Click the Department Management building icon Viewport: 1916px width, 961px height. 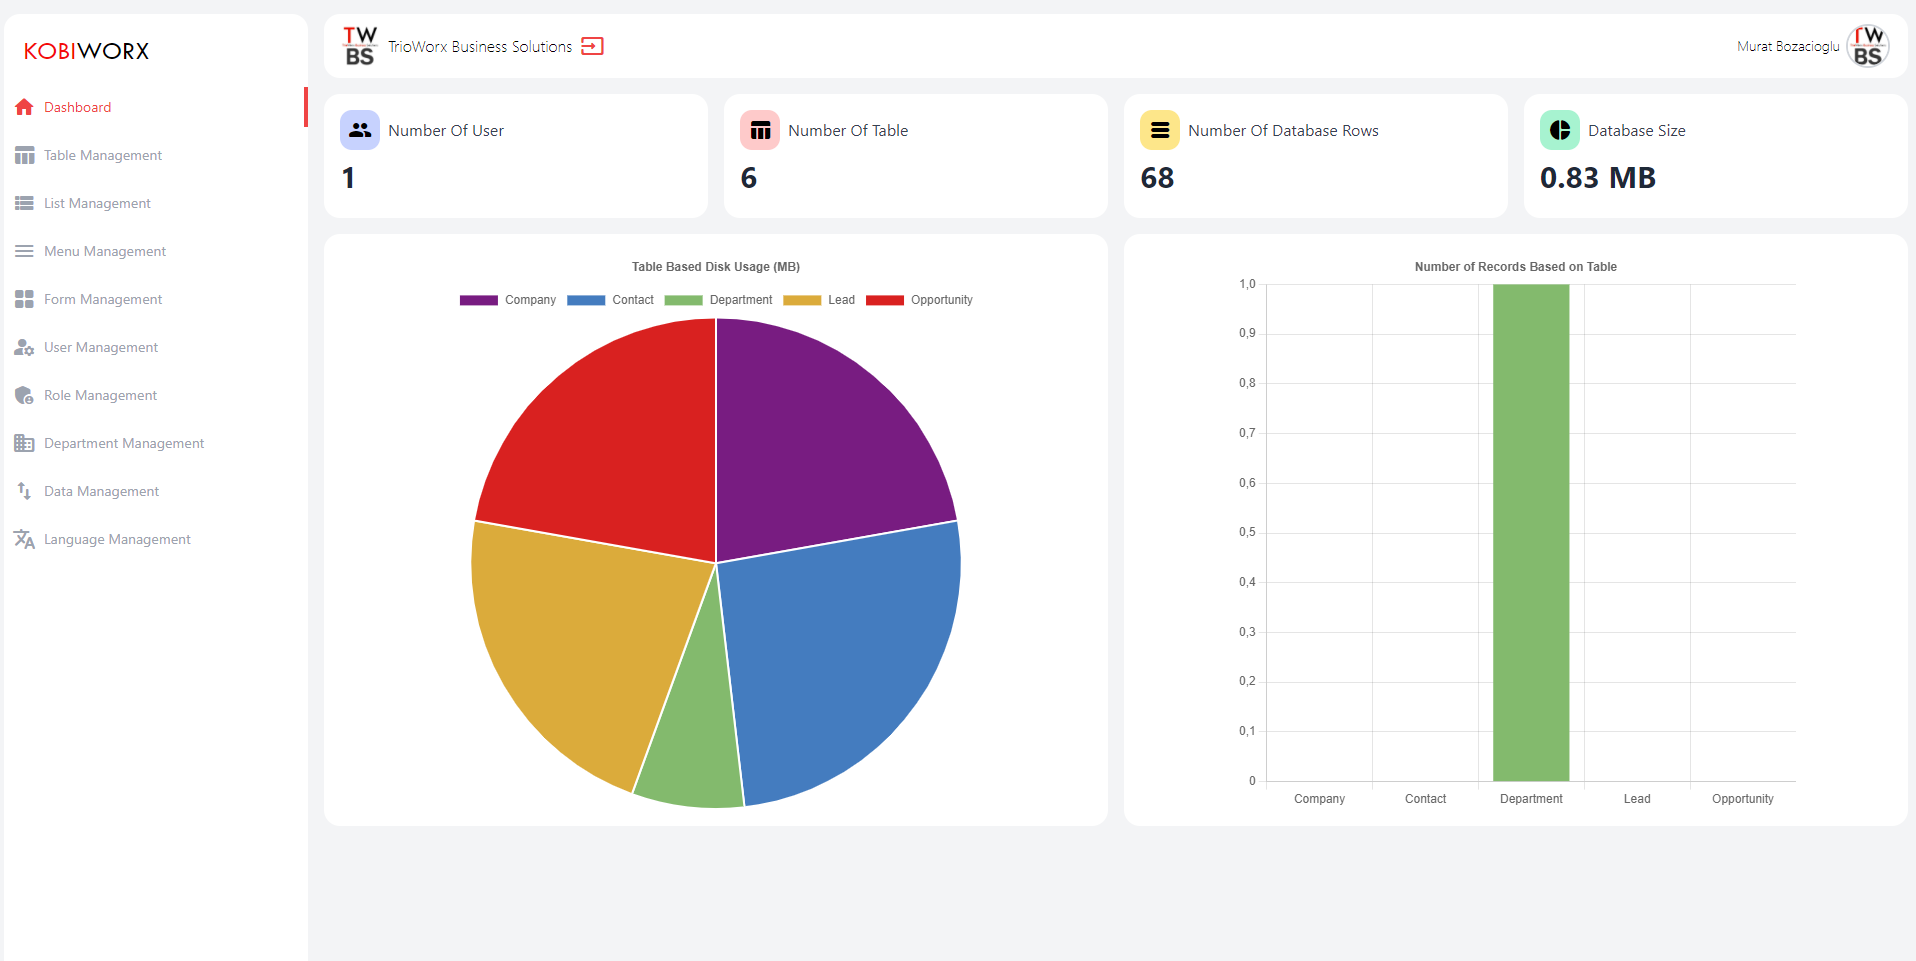tap(24, 443)
